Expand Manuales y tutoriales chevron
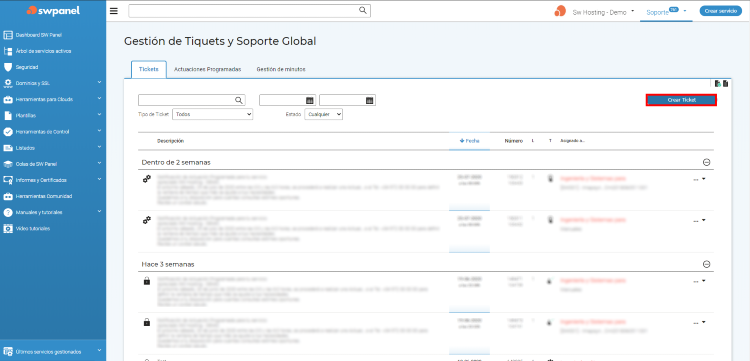 (x=99, y=211)
